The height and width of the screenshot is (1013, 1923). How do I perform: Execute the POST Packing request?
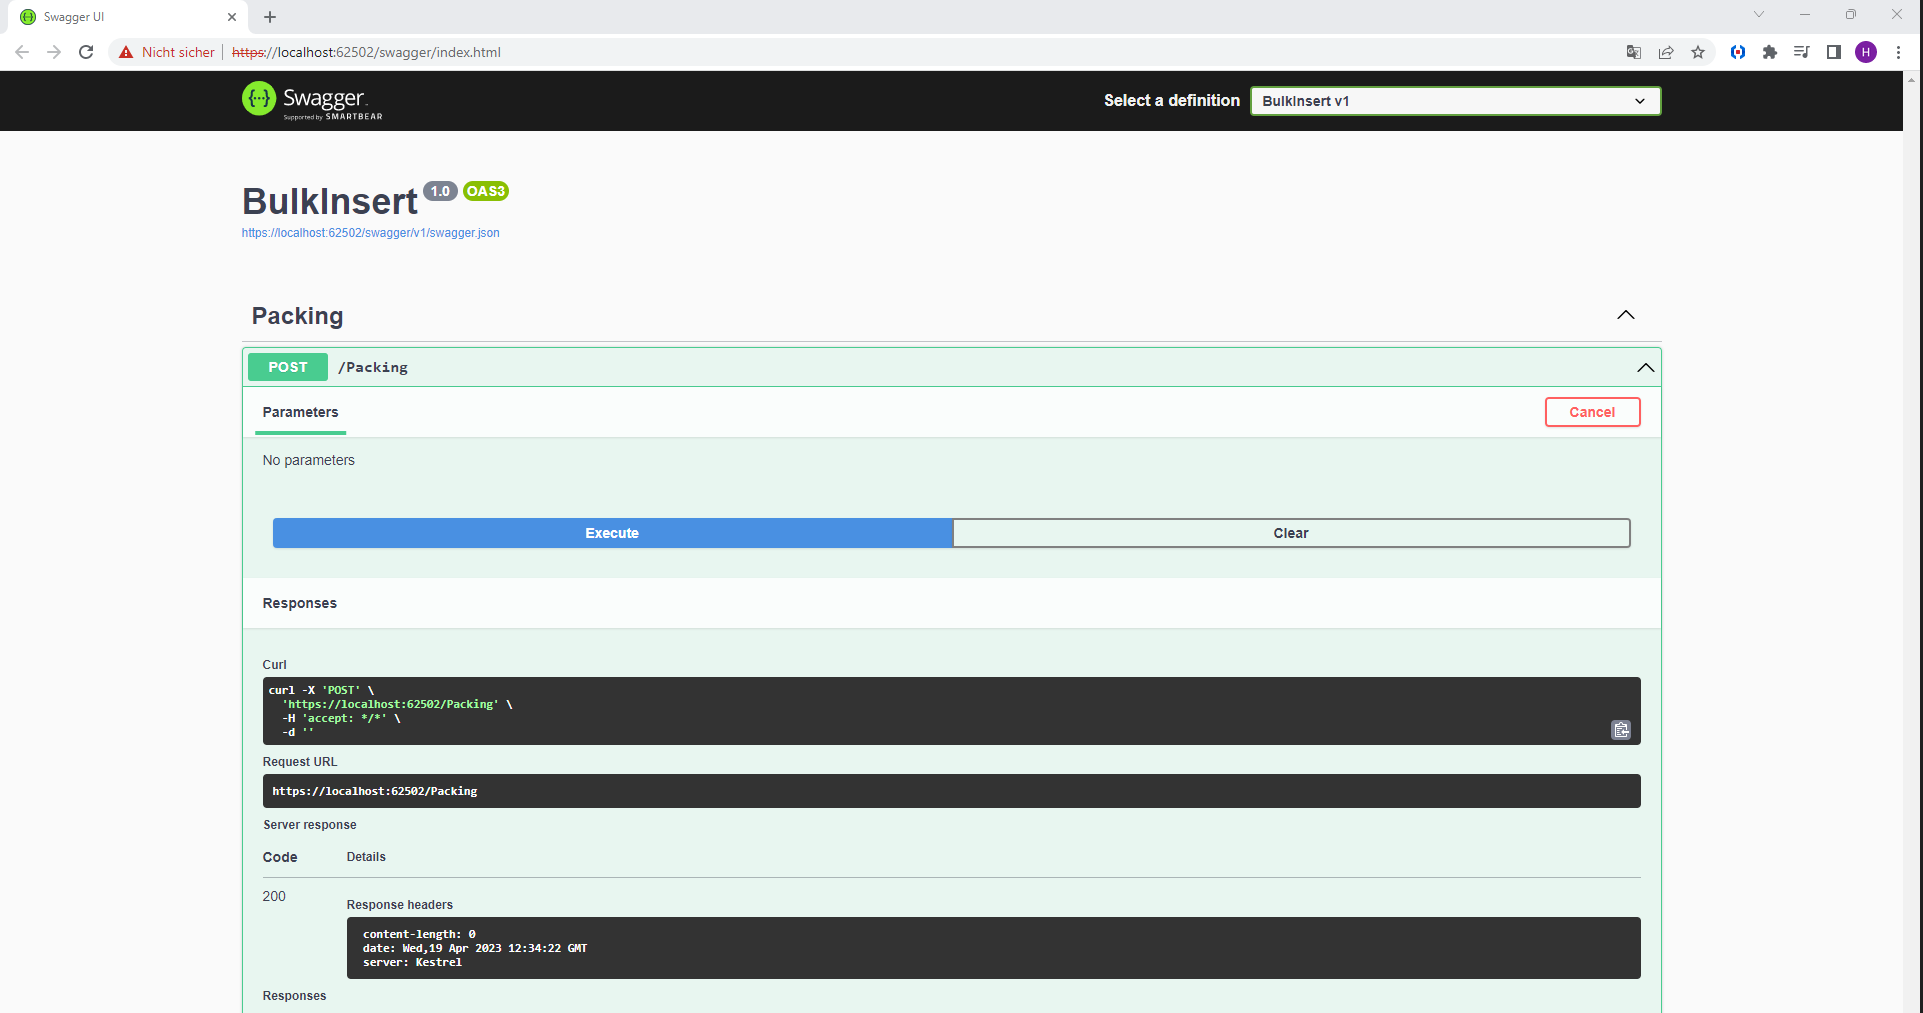click(611, 533)
